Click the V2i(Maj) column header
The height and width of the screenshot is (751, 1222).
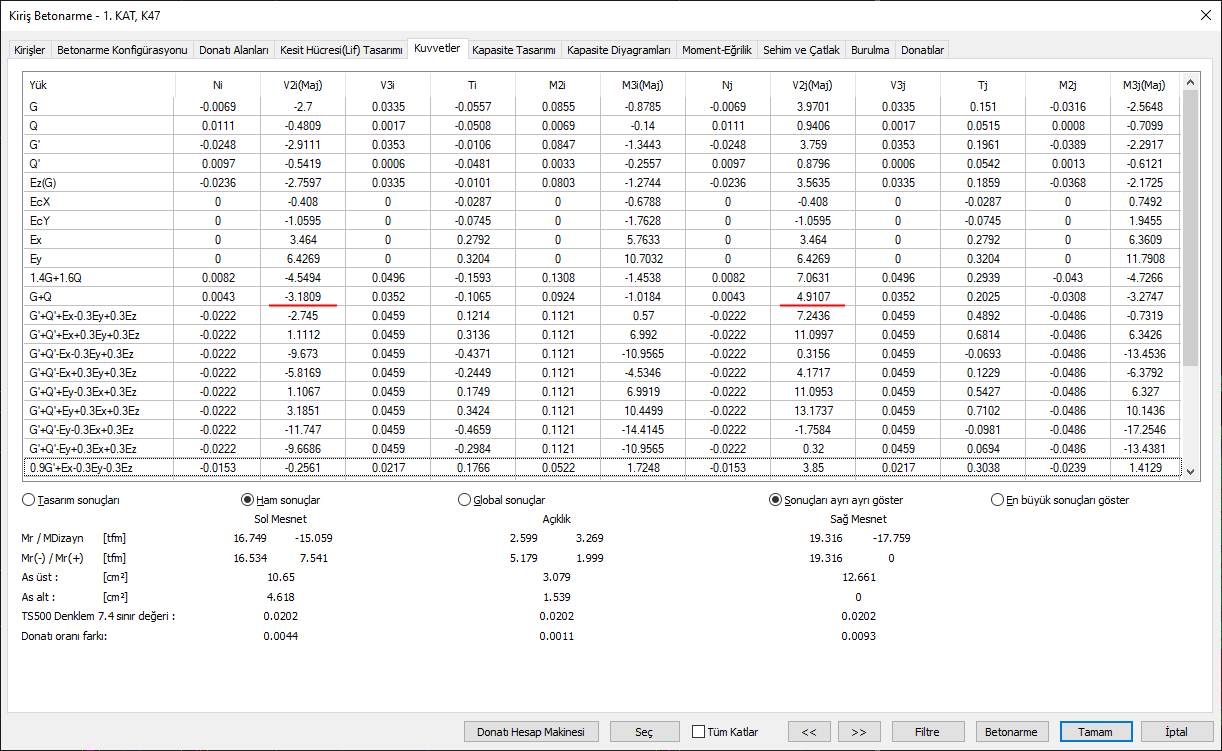(x=302, y=86)
